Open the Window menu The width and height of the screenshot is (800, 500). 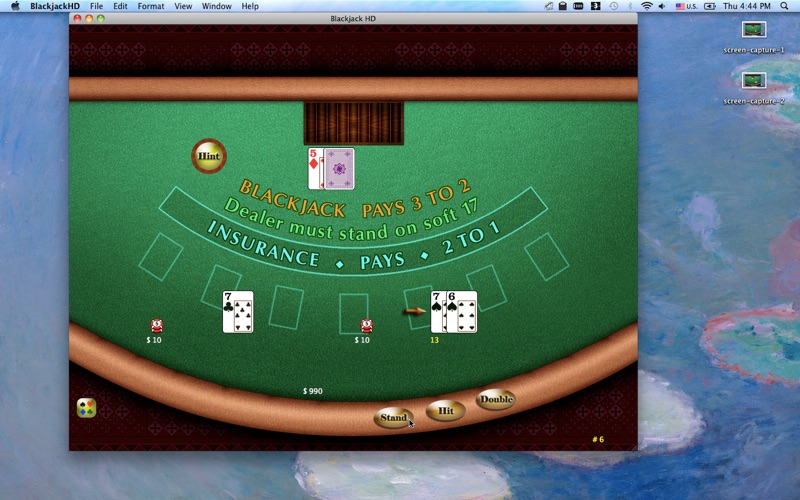pyautogui.click(x=216, y=6)
